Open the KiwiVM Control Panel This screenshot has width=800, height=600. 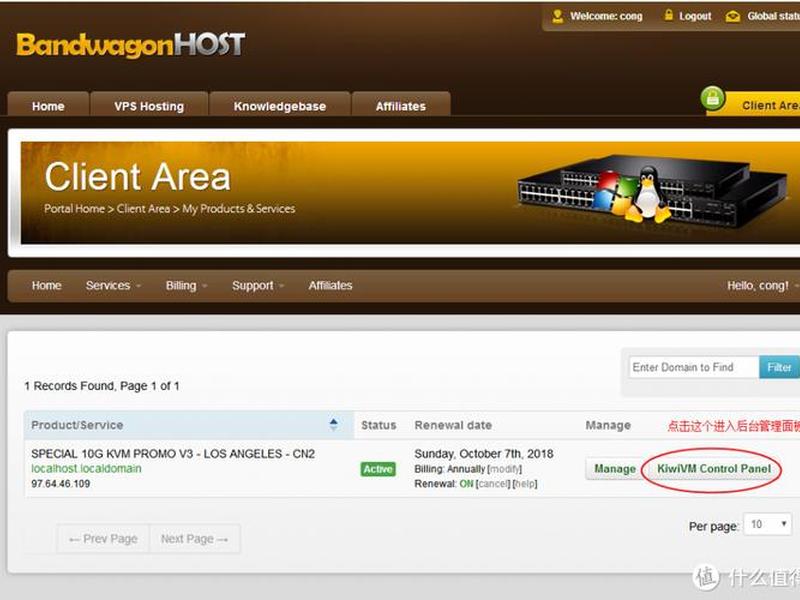[x=714, y=469]
